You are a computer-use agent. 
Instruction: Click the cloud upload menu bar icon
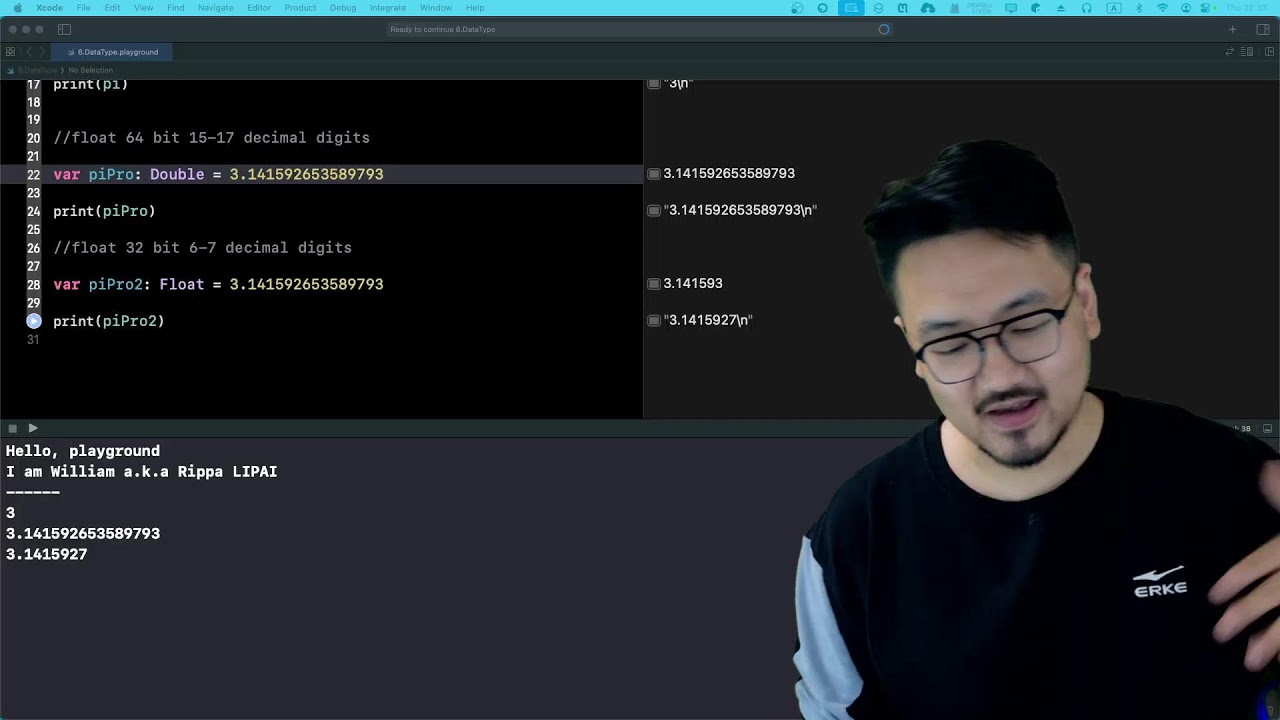coord(928,8)
